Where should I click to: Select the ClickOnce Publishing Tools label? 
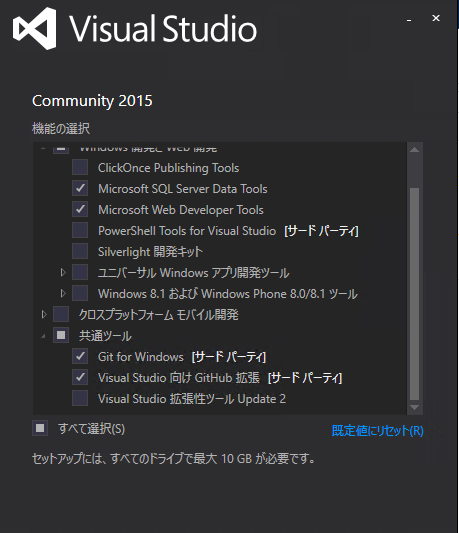(x=169, y=168)
